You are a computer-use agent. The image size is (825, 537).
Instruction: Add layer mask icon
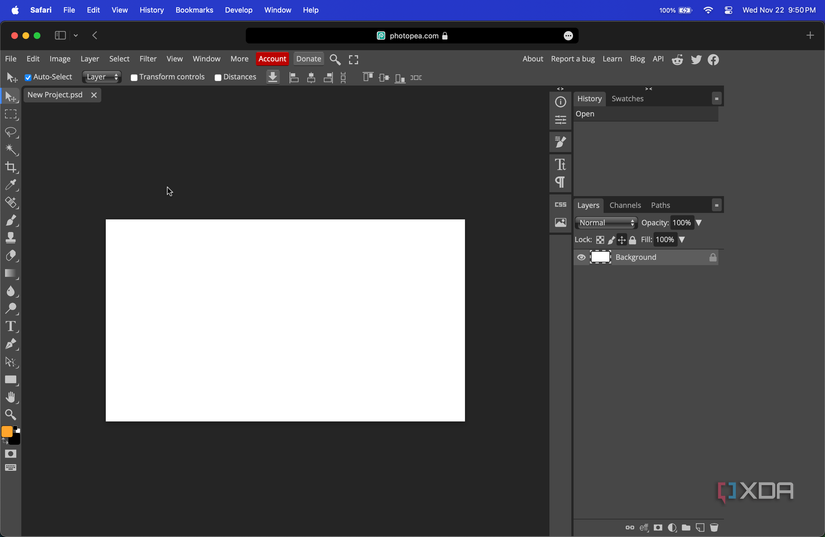point(658,528)
